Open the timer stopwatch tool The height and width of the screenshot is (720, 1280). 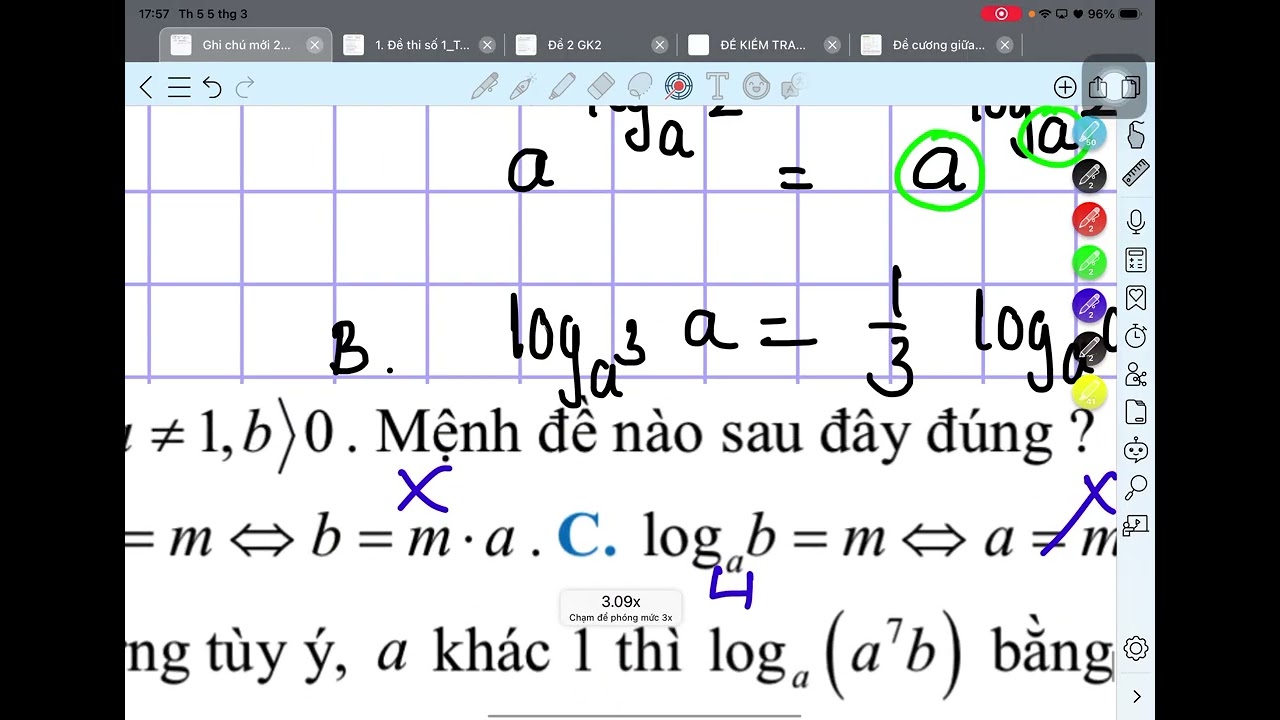pyautogui.click(x=1136, y=336)
